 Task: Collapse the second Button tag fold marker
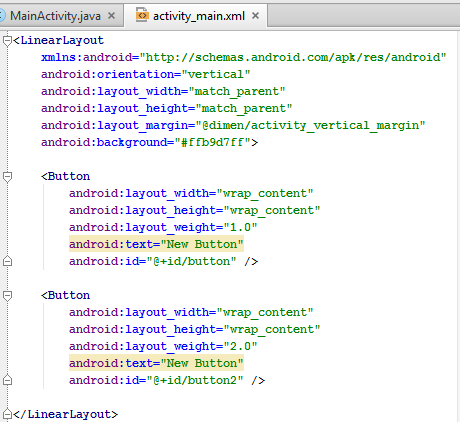pyautogui.click(x=7, y=296)
